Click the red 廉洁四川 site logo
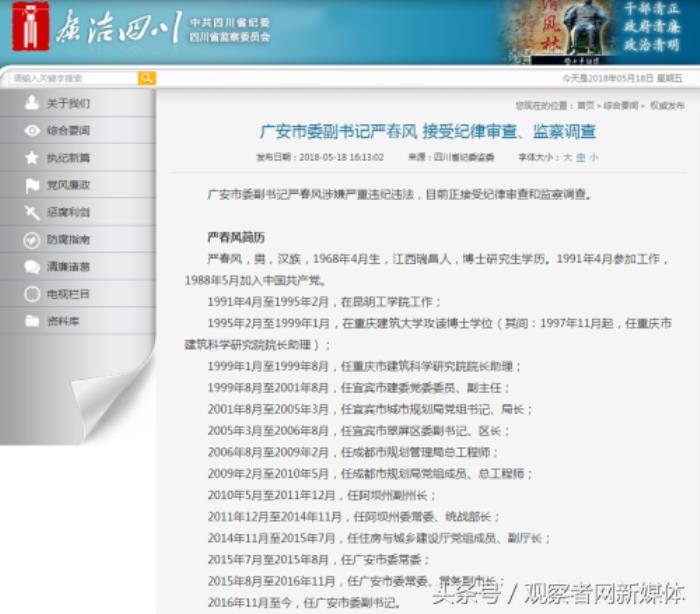 [x=30, y=28]
